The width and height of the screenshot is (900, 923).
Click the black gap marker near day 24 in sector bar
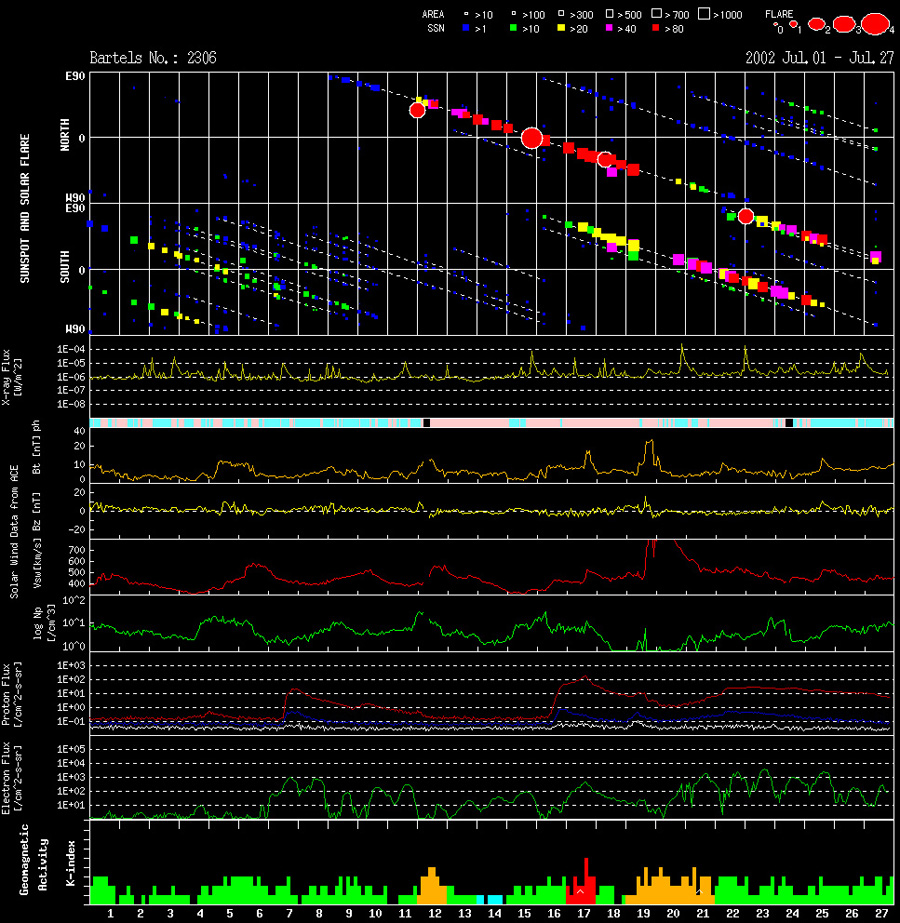pyautogui.click(x=789, y=423)
